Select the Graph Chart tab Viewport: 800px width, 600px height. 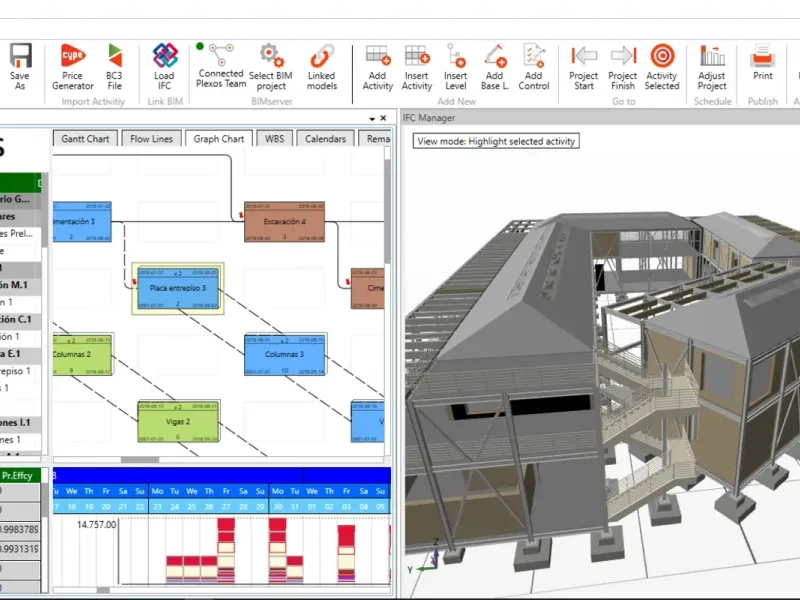tap(219, 139)
